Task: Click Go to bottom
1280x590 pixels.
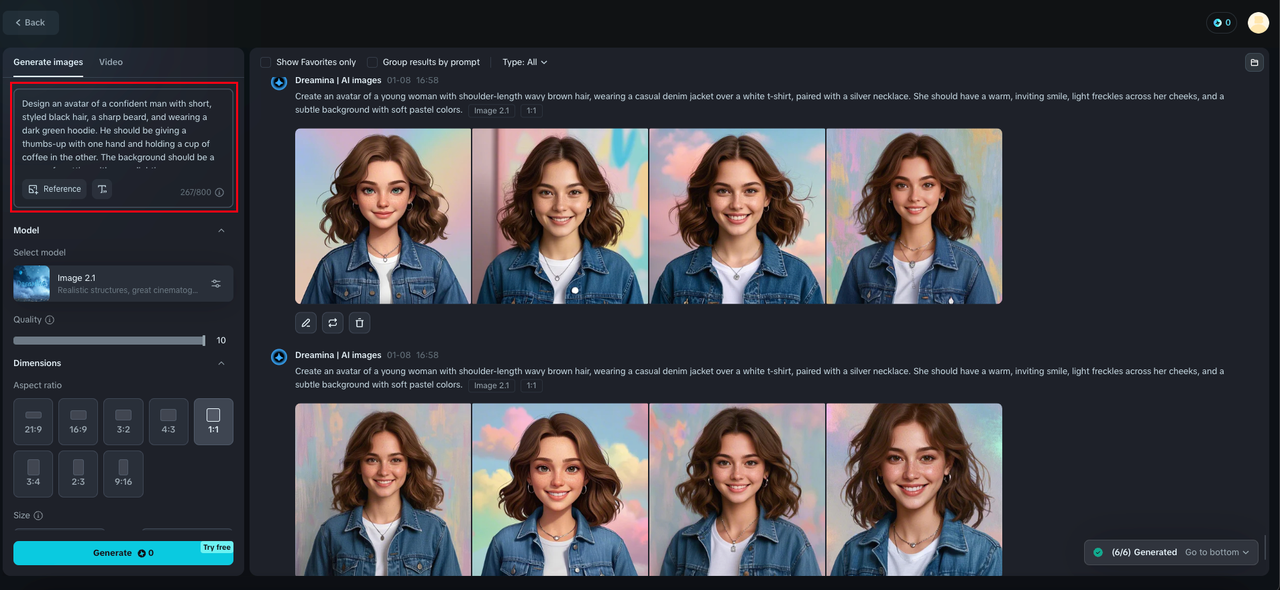Action: point(1217,552)
